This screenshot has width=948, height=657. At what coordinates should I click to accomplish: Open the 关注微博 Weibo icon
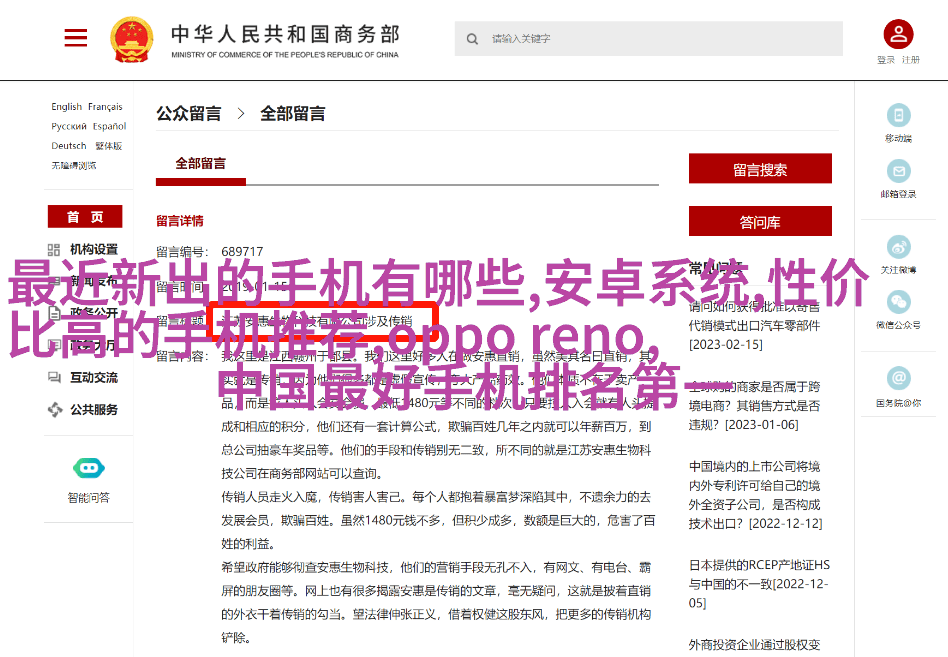pos(898,247)
